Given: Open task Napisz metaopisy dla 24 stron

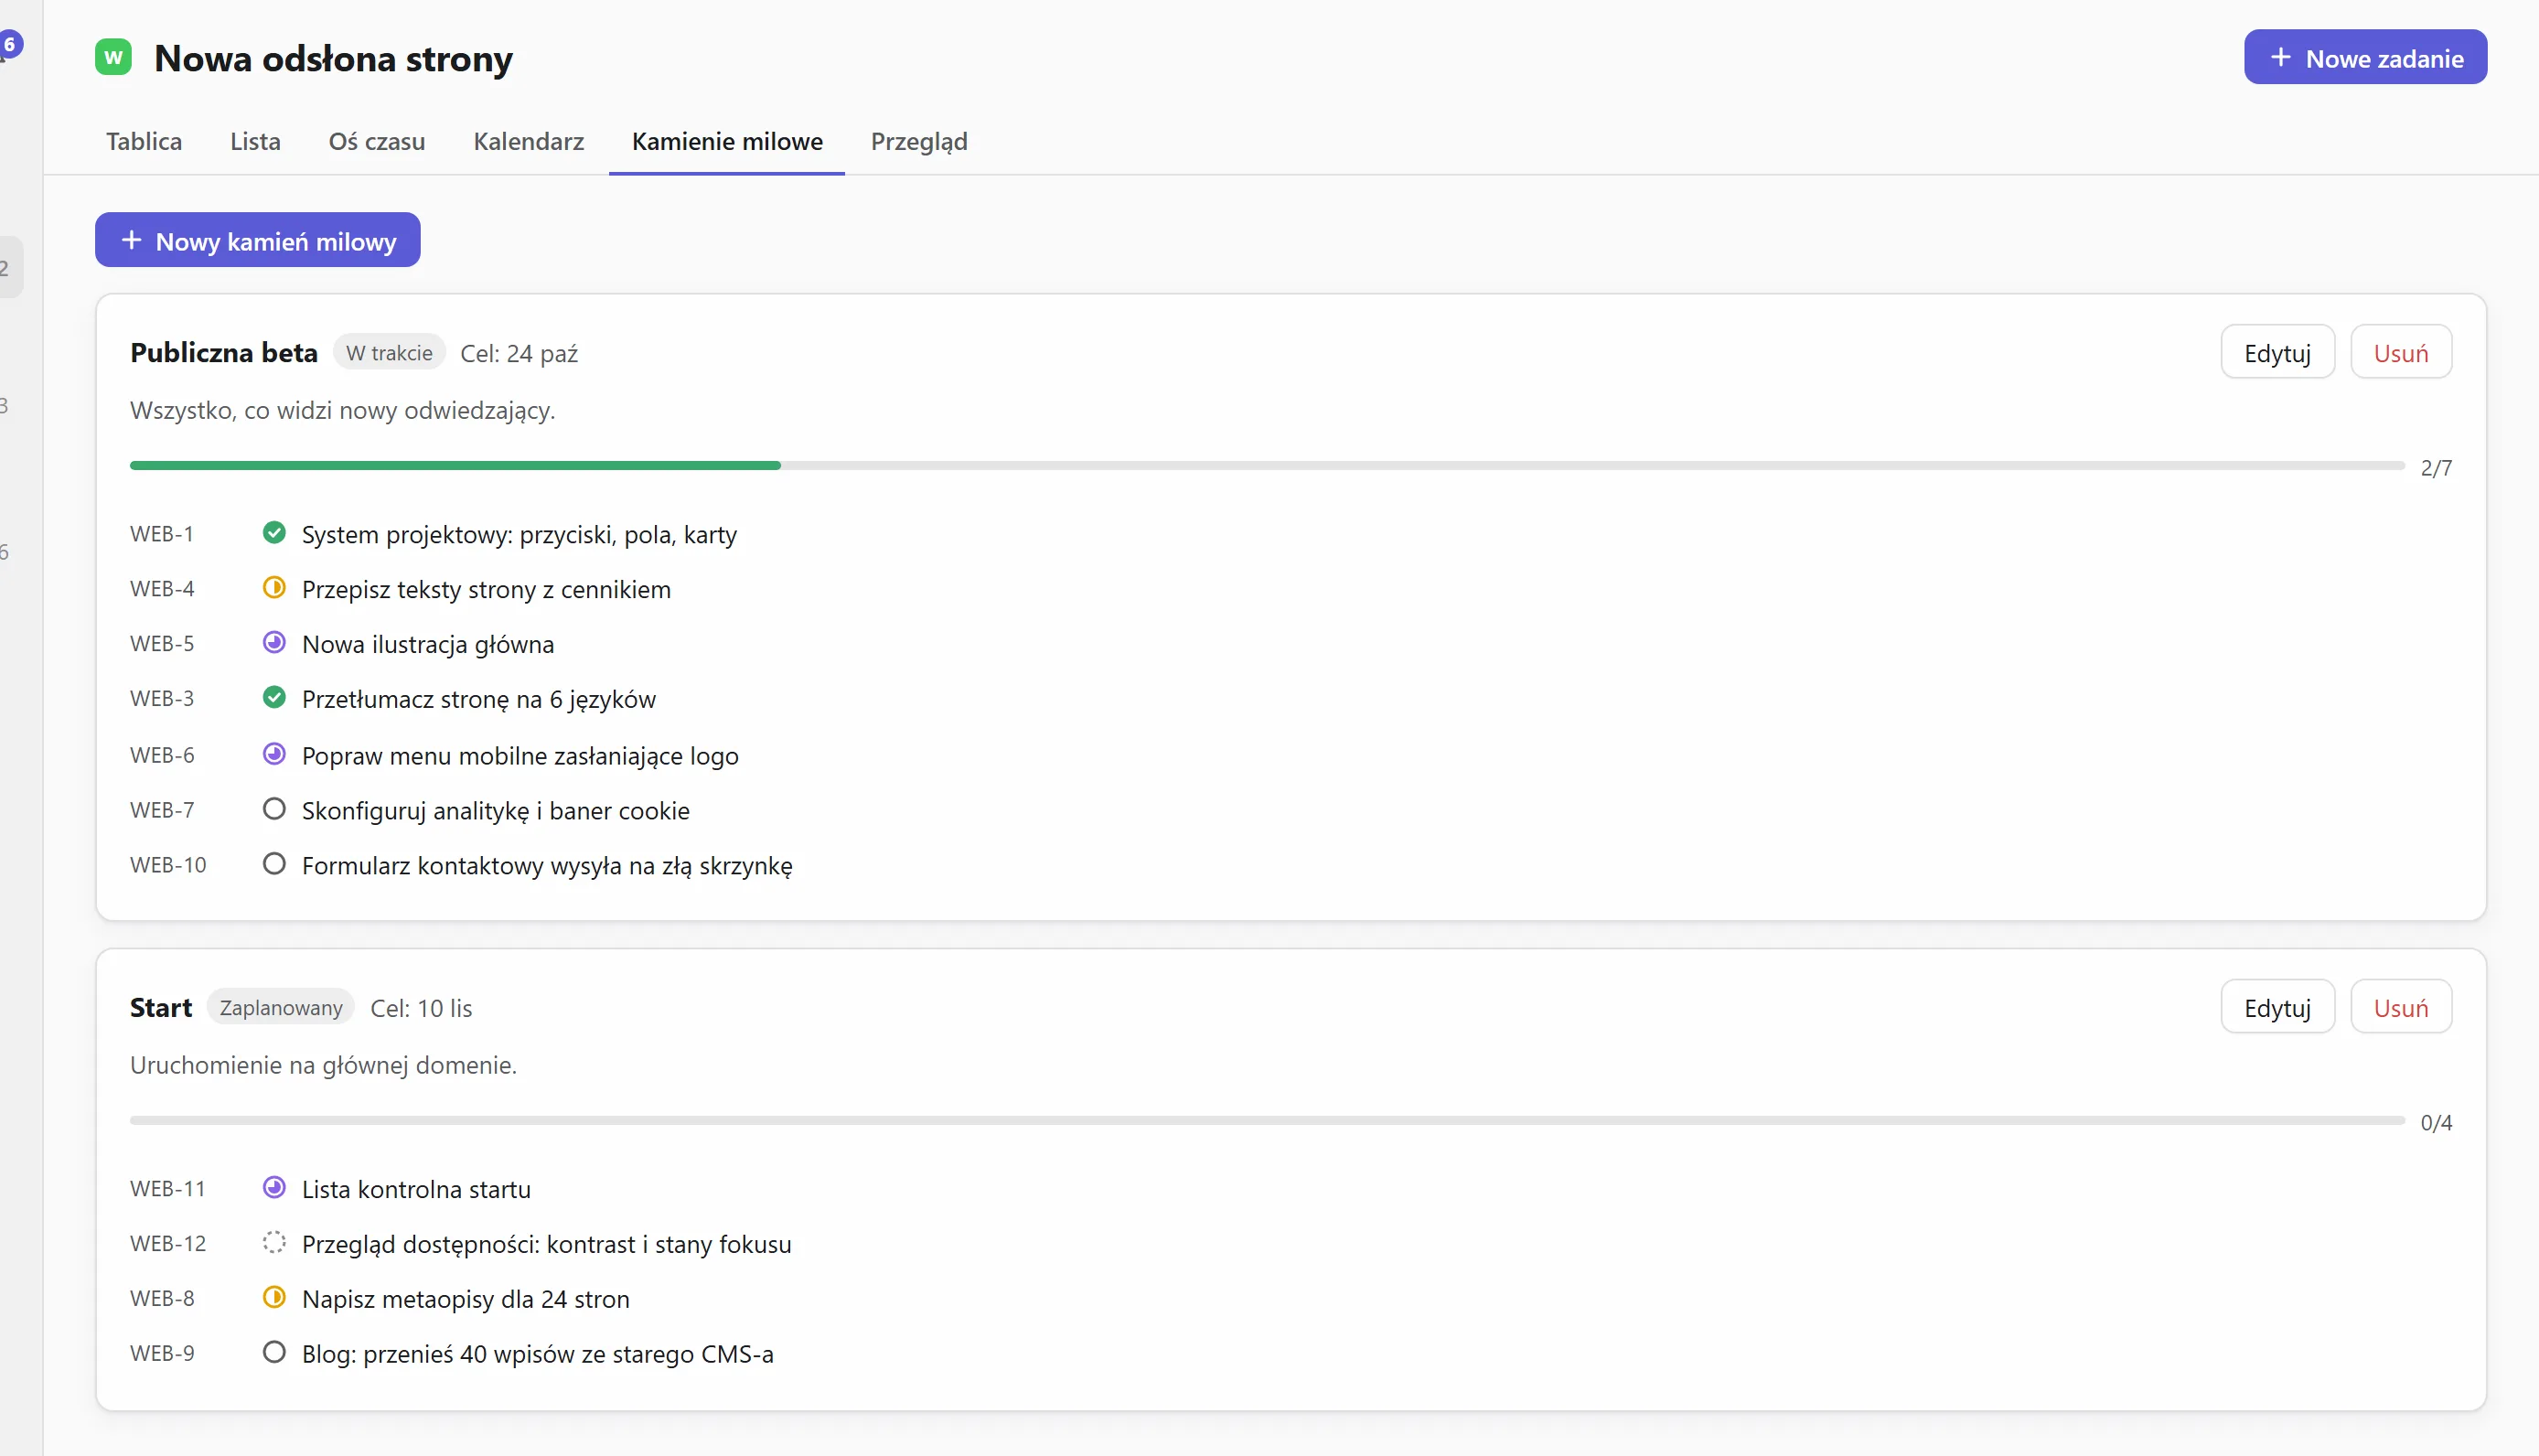Looking at the screenshot, I should (466, 1300).
